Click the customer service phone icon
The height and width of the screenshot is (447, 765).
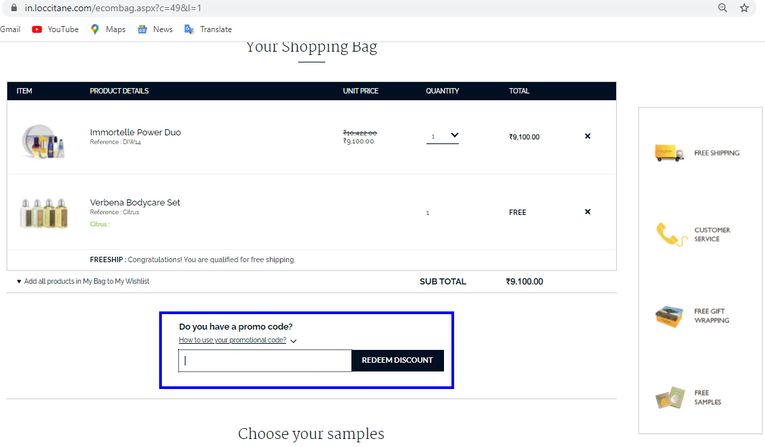[671, 234]
